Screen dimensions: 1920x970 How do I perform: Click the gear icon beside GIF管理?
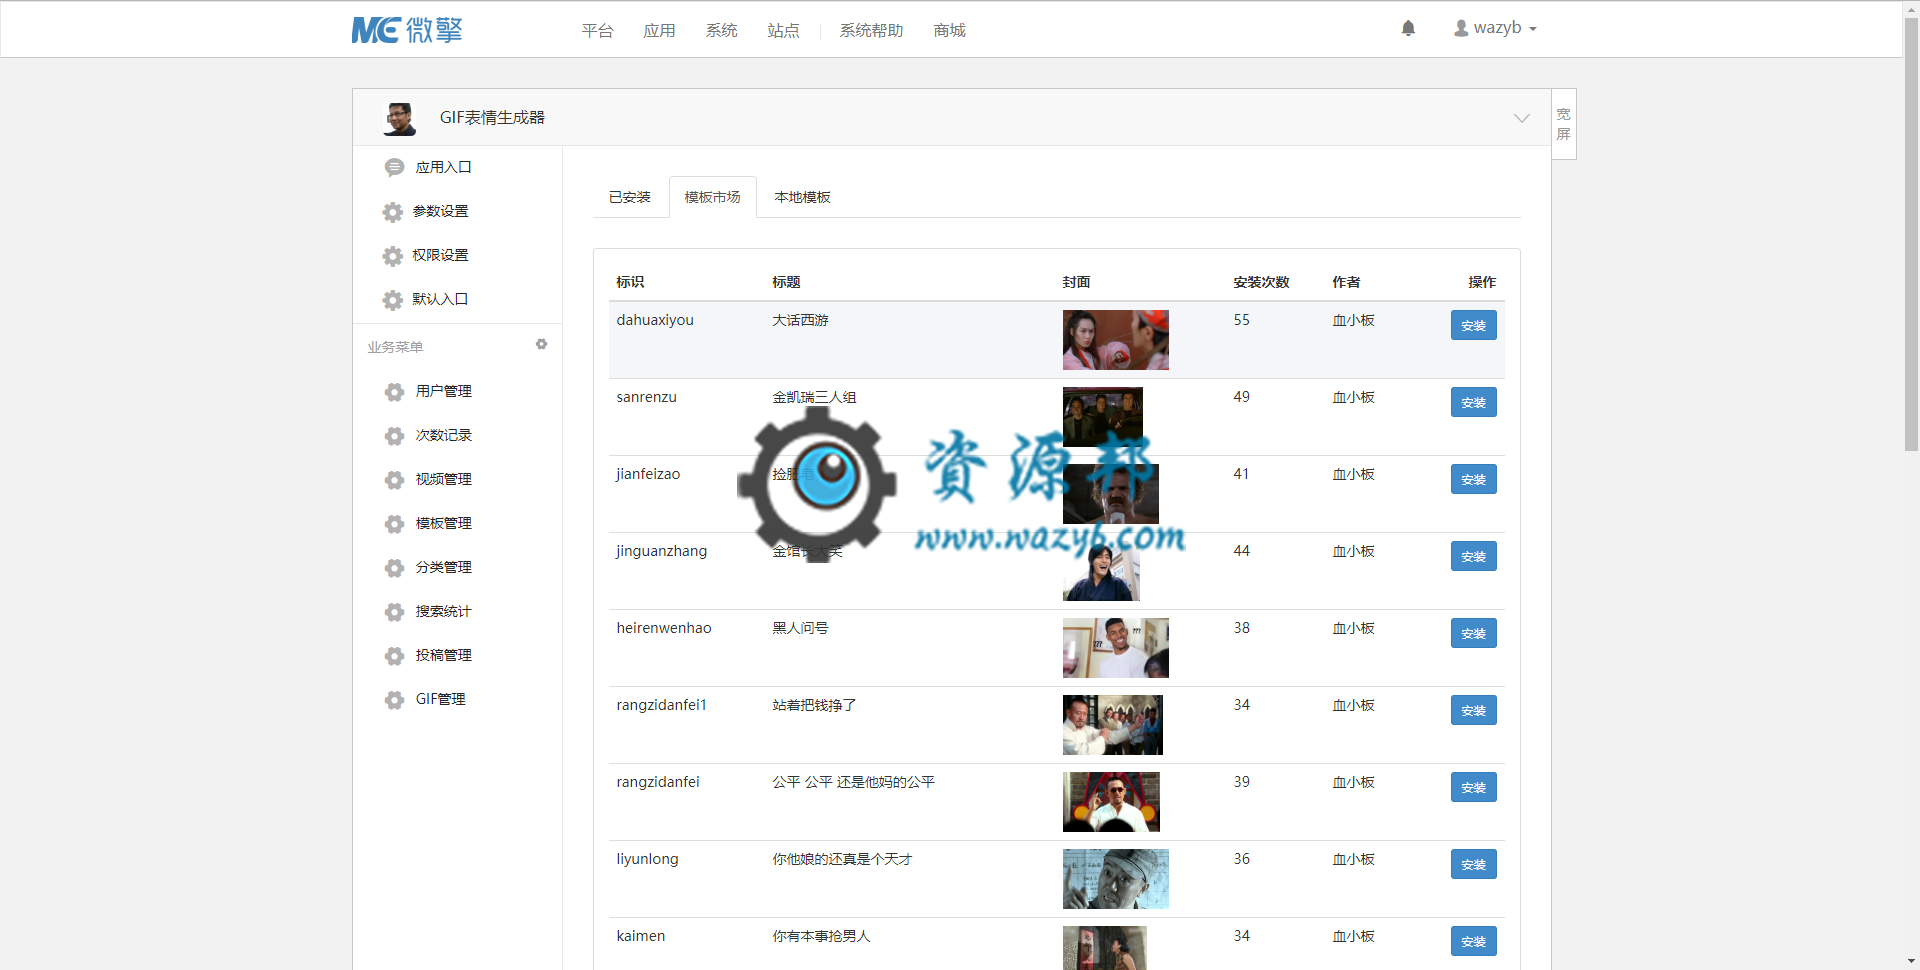pyautogui.click(x=395, y=700)
